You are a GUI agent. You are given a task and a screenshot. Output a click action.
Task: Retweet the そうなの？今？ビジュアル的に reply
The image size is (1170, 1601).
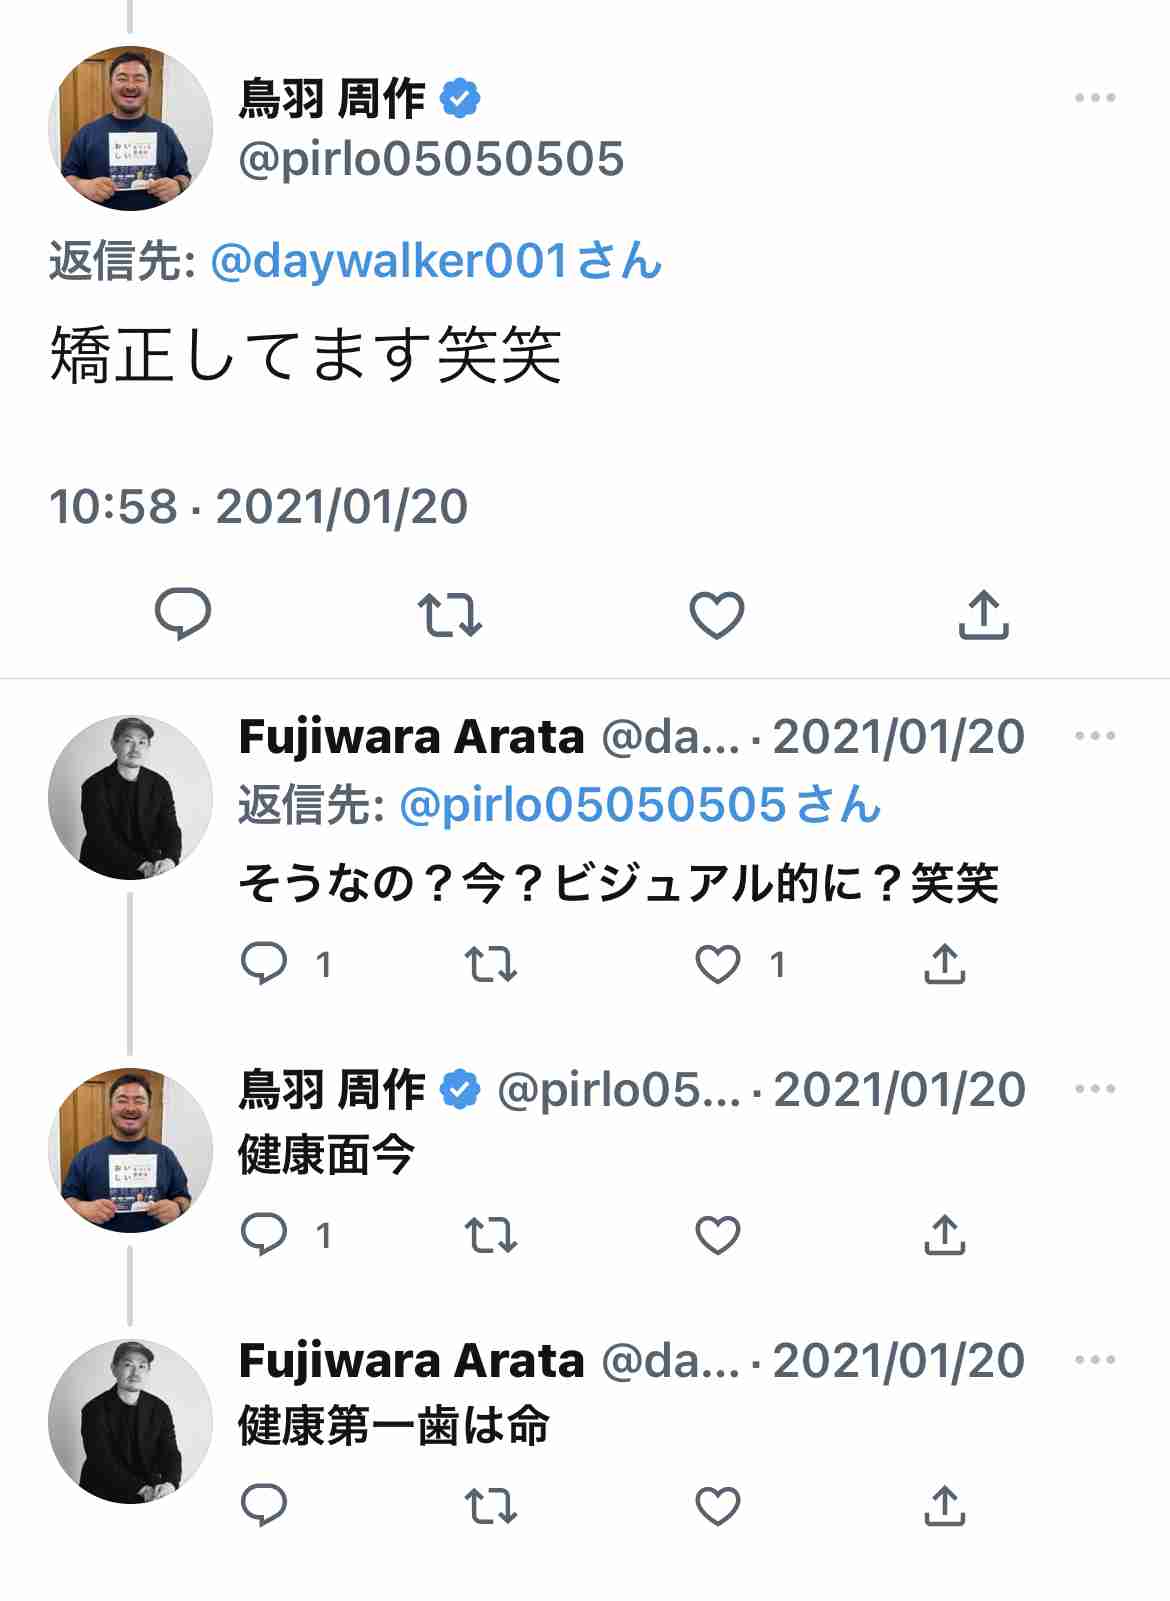(491, 964)
